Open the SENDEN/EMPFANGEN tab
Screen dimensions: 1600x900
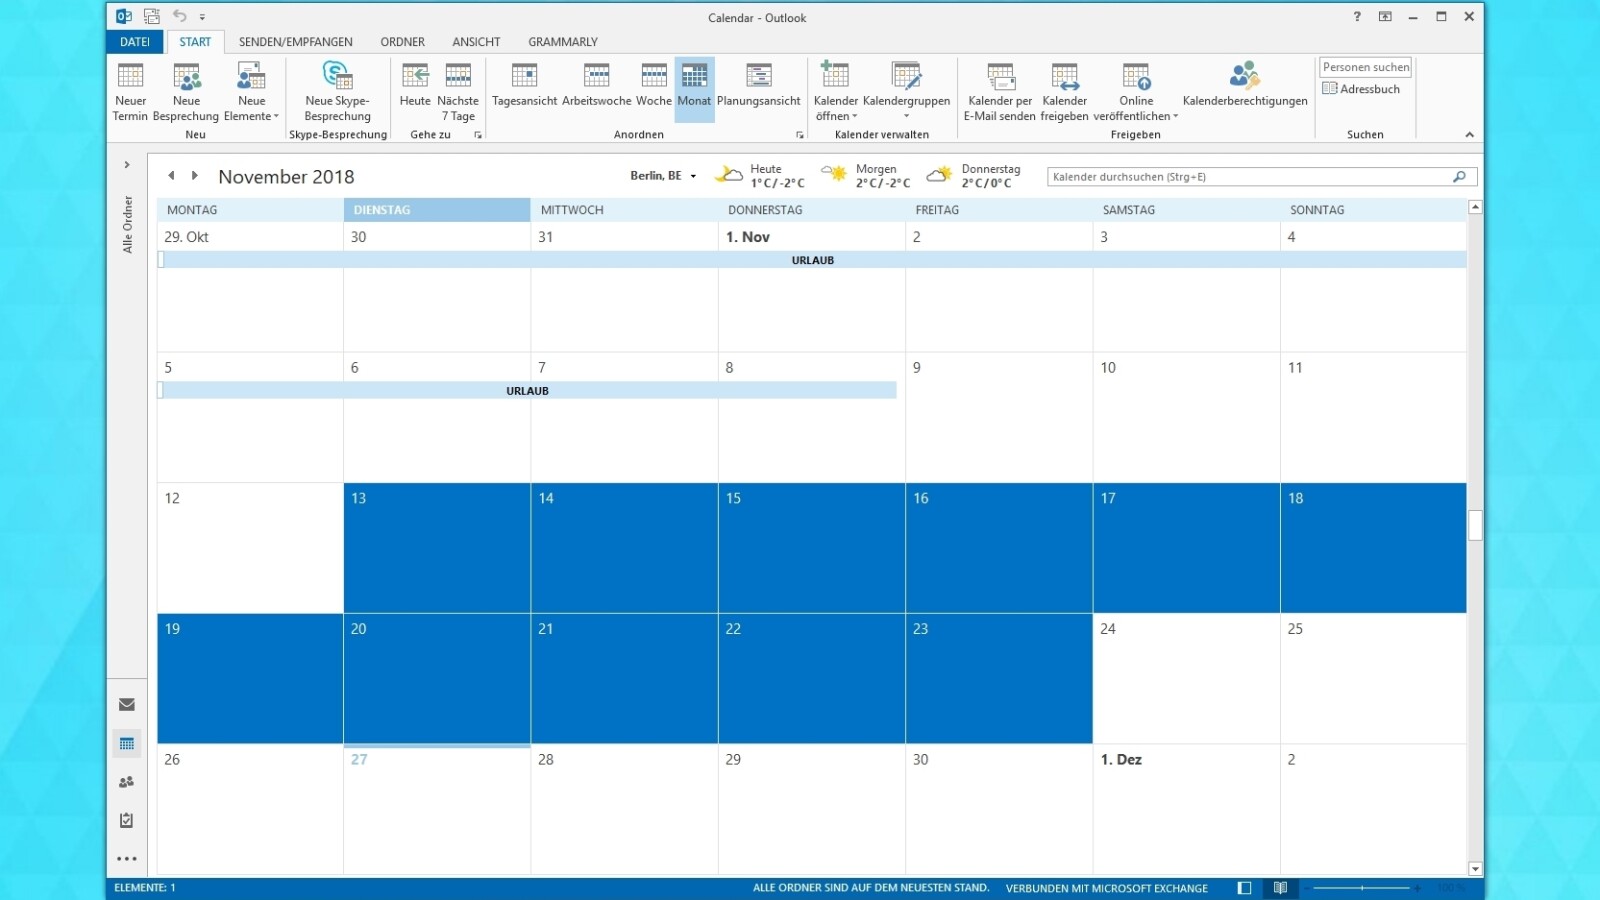[295, 42]
